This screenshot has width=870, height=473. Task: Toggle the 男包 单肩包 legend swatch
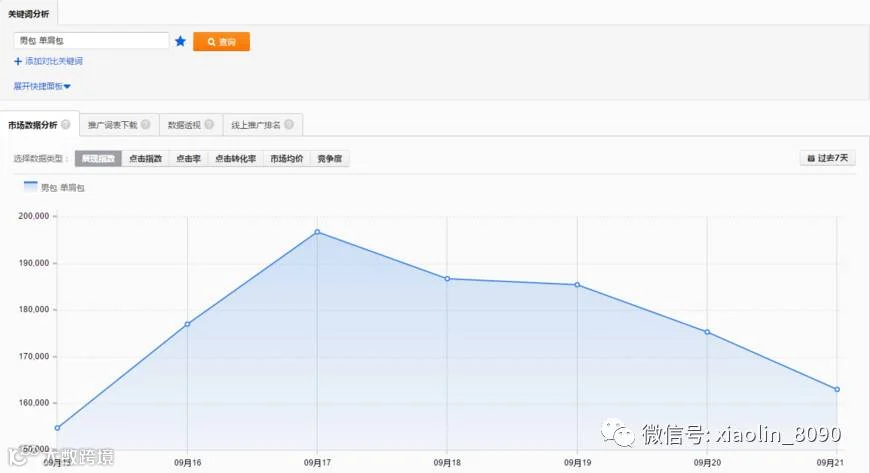pyautogui.click(x=31, y=187)
